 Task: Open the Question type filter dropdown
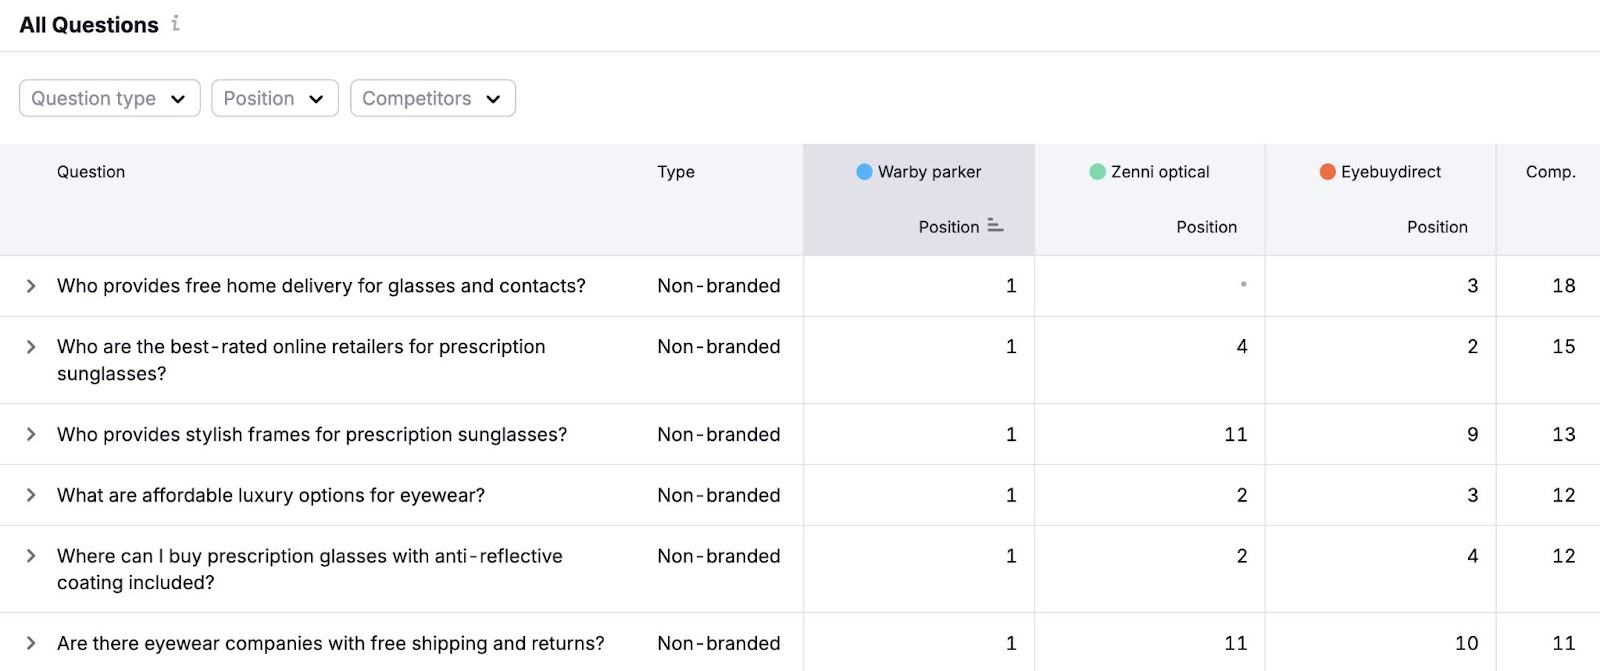click(109, 98)
